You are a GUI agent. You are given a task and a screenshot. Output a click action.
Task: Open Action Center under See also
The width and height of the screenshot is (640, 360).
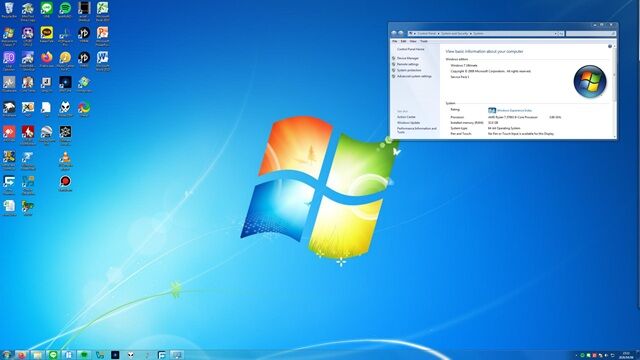(x=406, y=117)
